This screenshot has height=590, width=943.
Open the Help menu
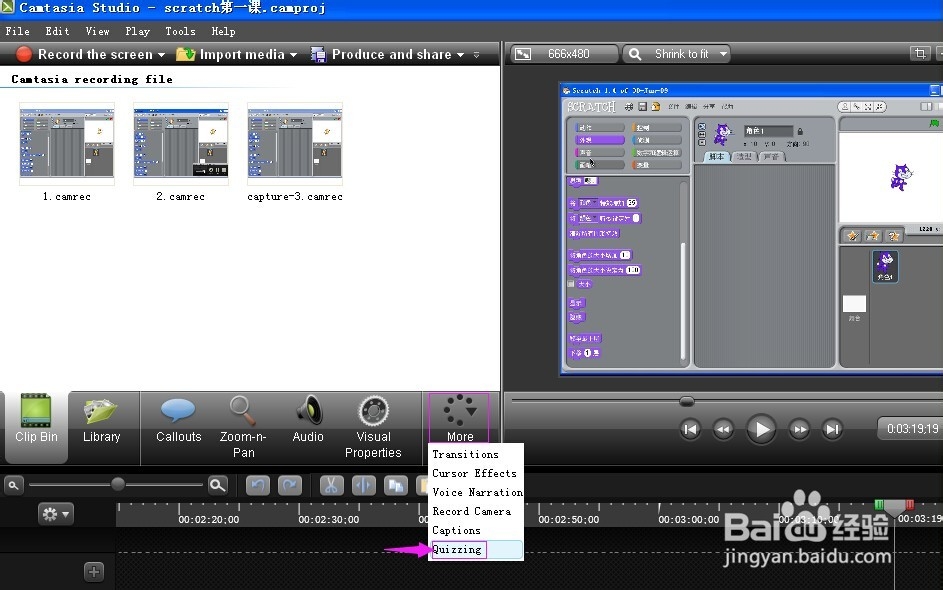tap(223, 31)
